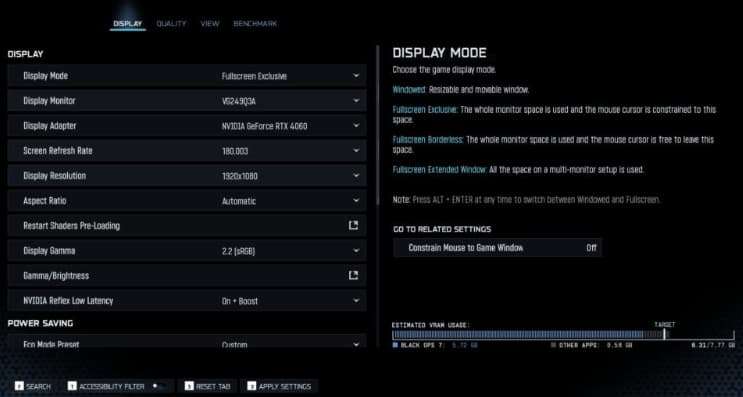Click the On + Boost value
The width and height of the screenshot is (743, 397).
pos(240,301)
